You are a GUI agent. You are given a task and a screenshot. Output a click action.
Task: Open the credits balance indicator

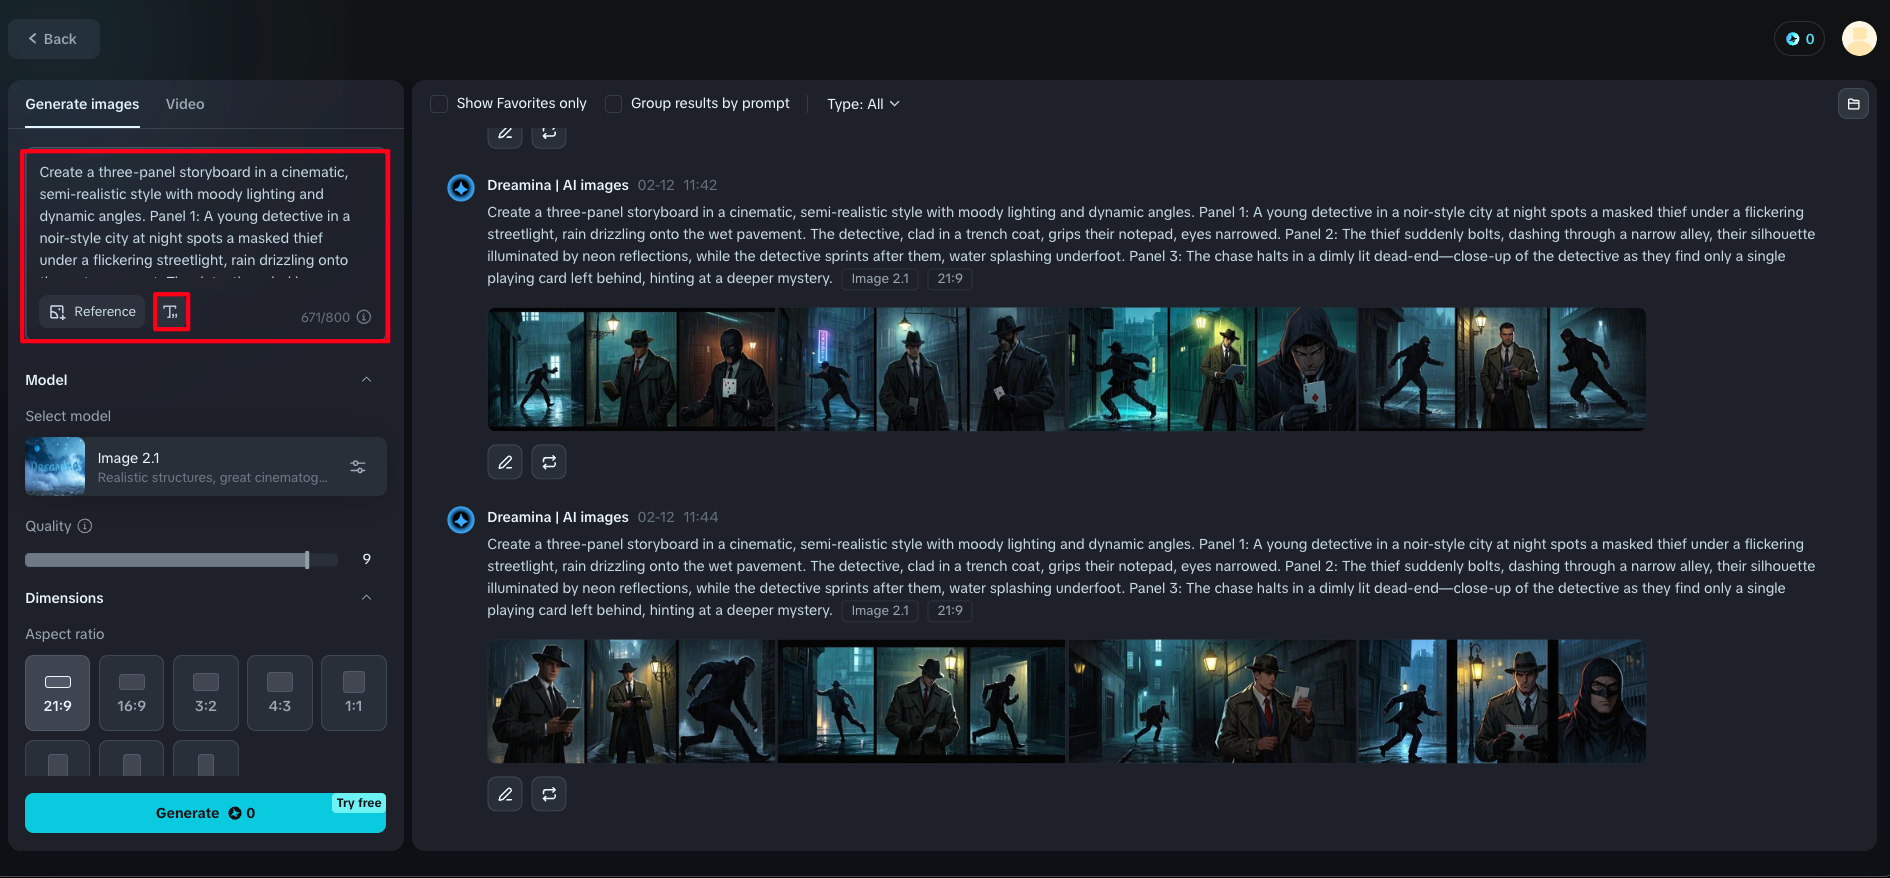[1800, 39]
